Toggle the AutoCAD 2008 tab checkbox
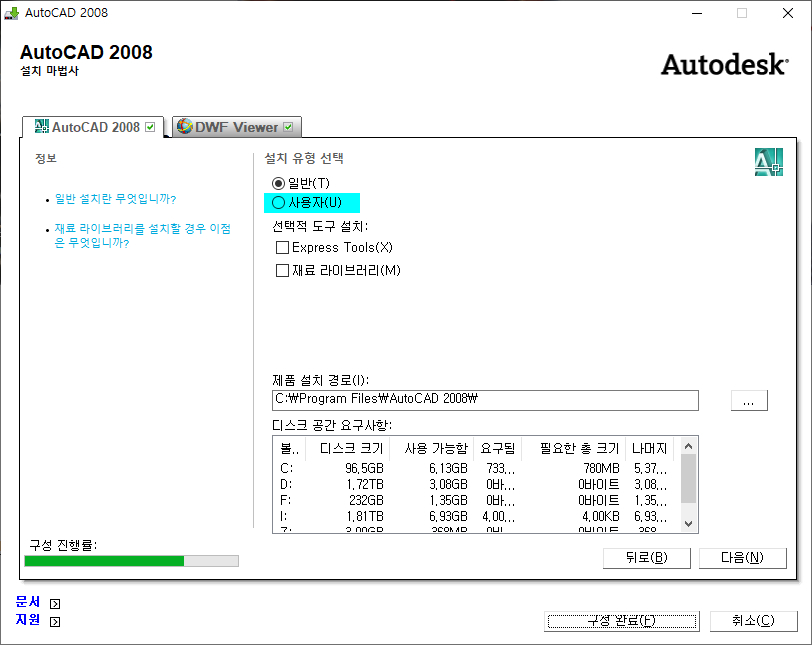 click(x=150, y=127)
